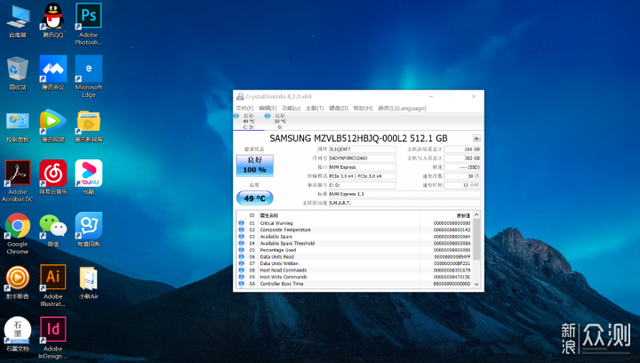The width and height of the screenshot is (640, 363).
Task: Open the Function (u) menu
Action: 291,108
